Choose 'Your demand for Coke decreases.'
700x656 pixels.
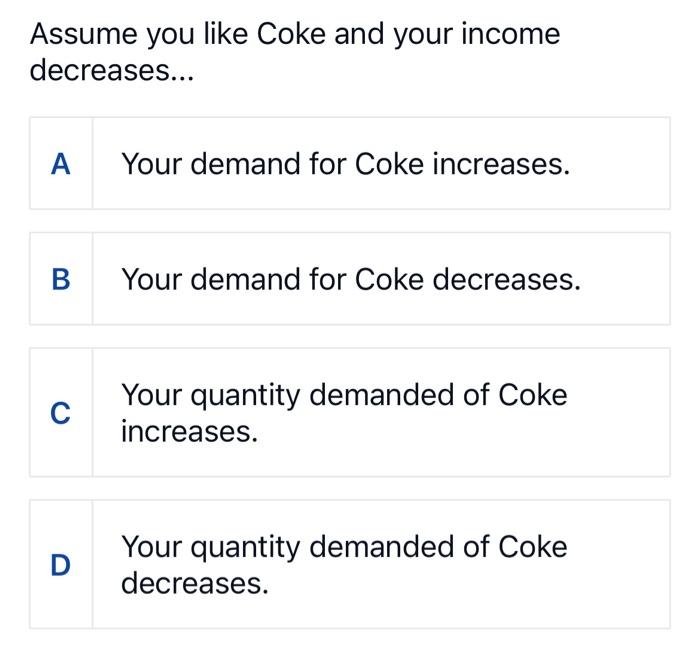pyautogui.click(x=350, y=279)
